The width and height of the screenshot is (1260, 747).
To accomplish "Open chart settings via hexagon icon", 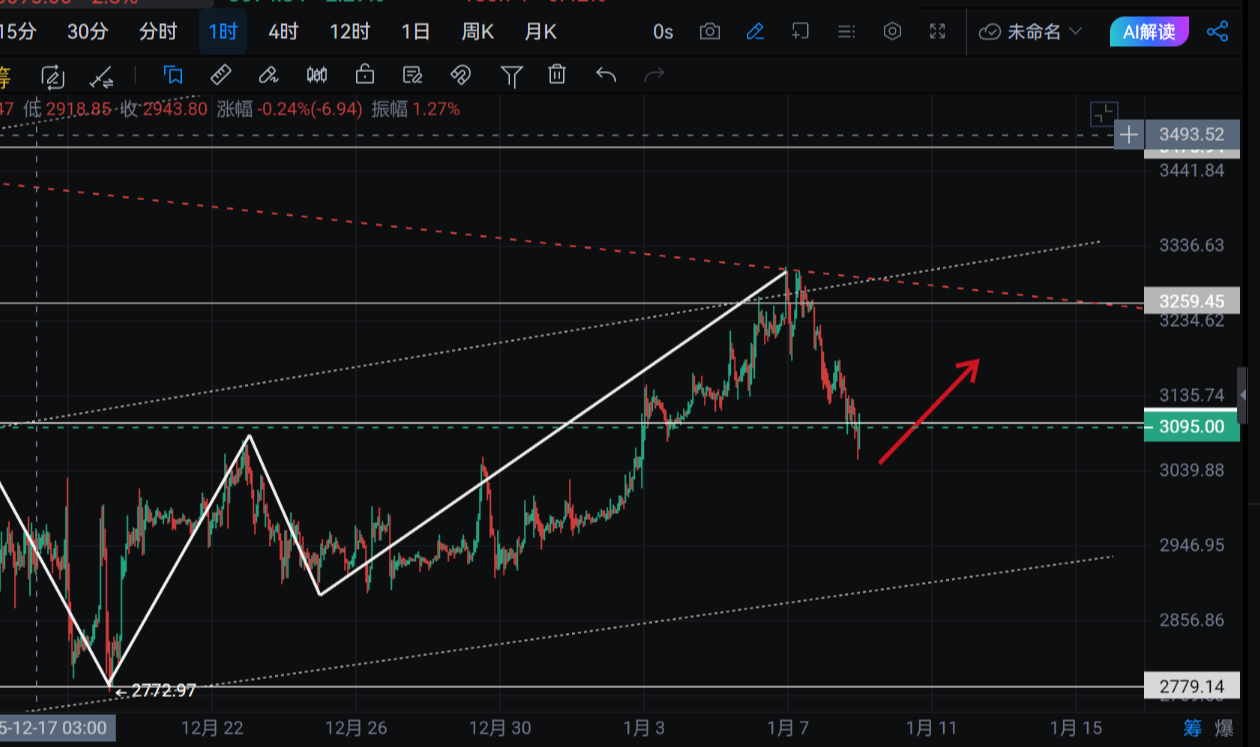I will tap(892, 32).
